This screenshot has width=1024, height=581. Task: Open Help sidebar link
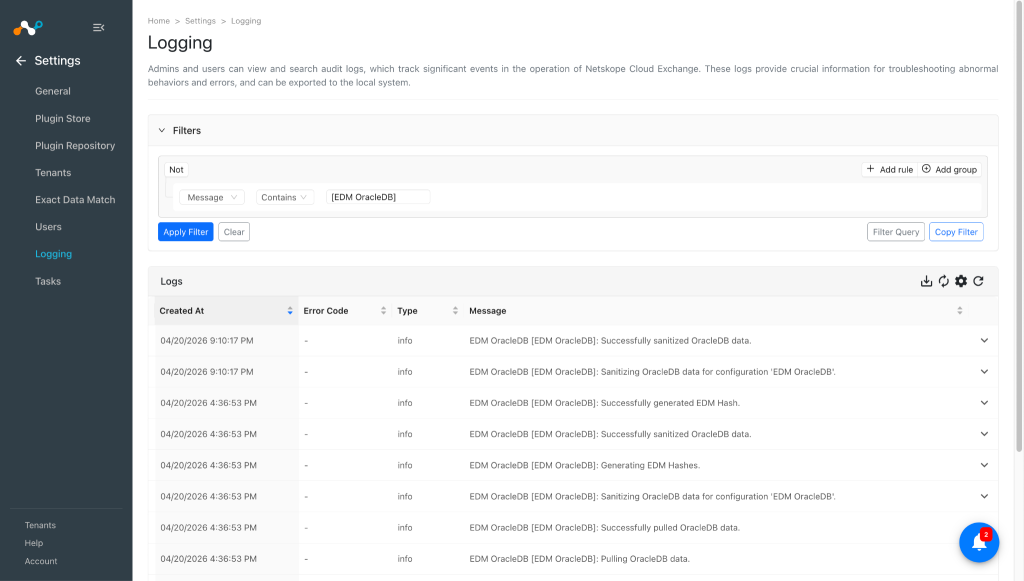click(x=34, y=543)
